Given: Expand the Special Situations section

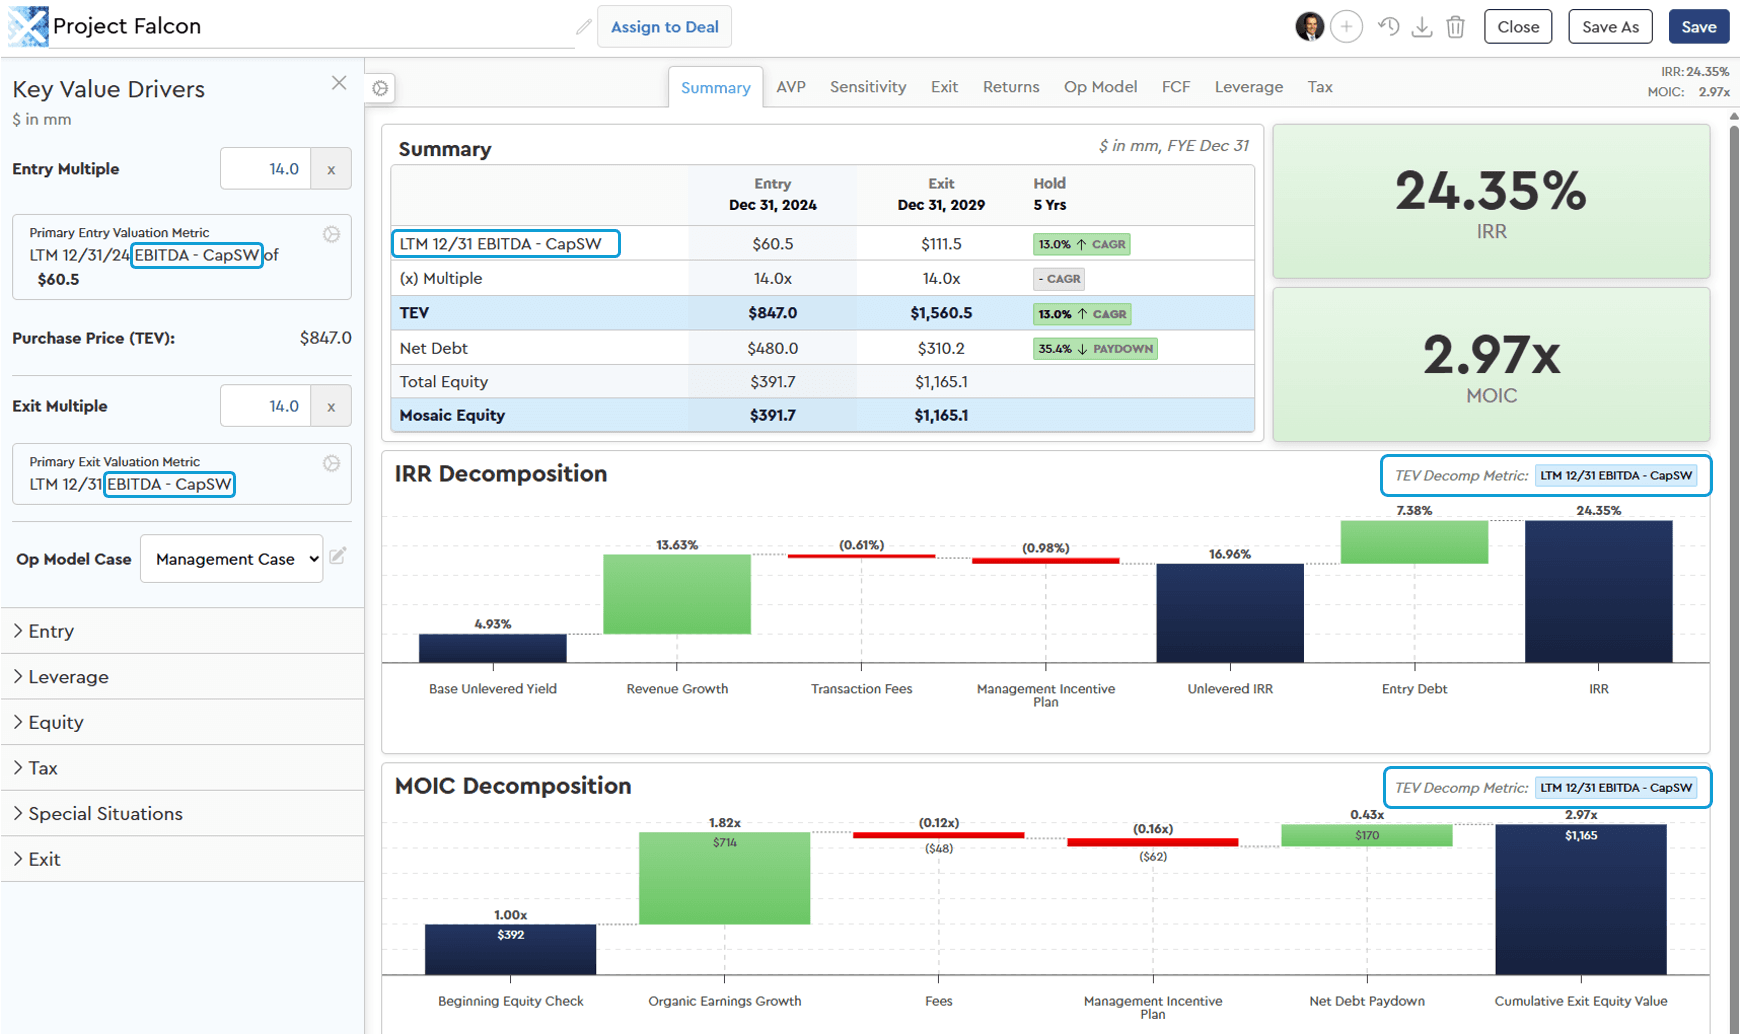Looking at the screenshot, I should tap(104, 813).
